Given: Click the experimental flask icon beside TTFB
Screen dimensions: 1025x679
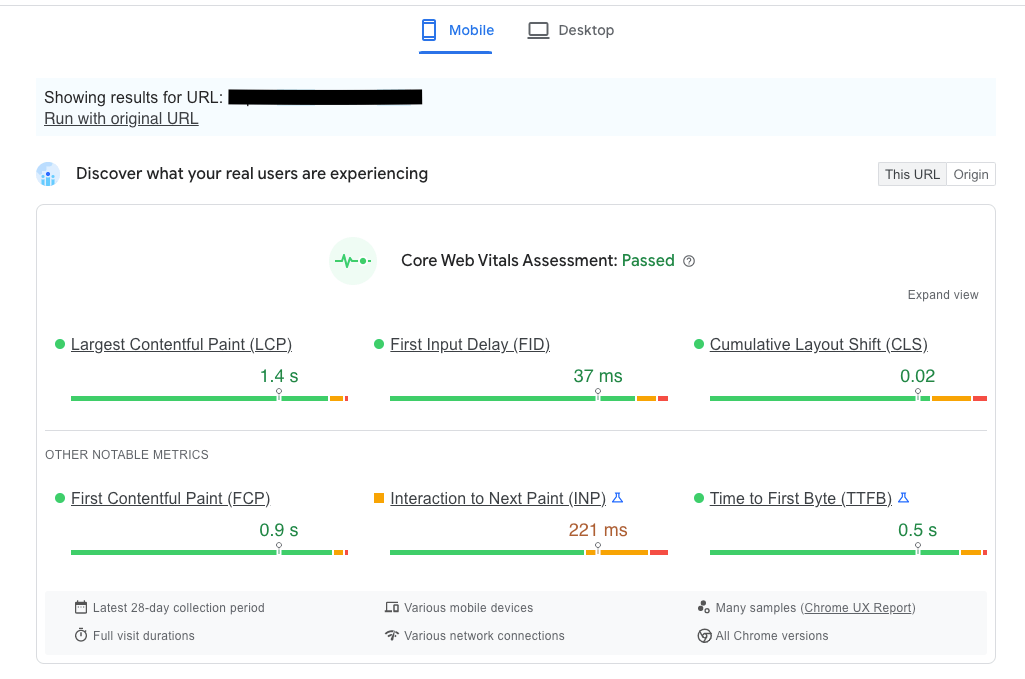Looking at the screenshot, I should 903,498.
